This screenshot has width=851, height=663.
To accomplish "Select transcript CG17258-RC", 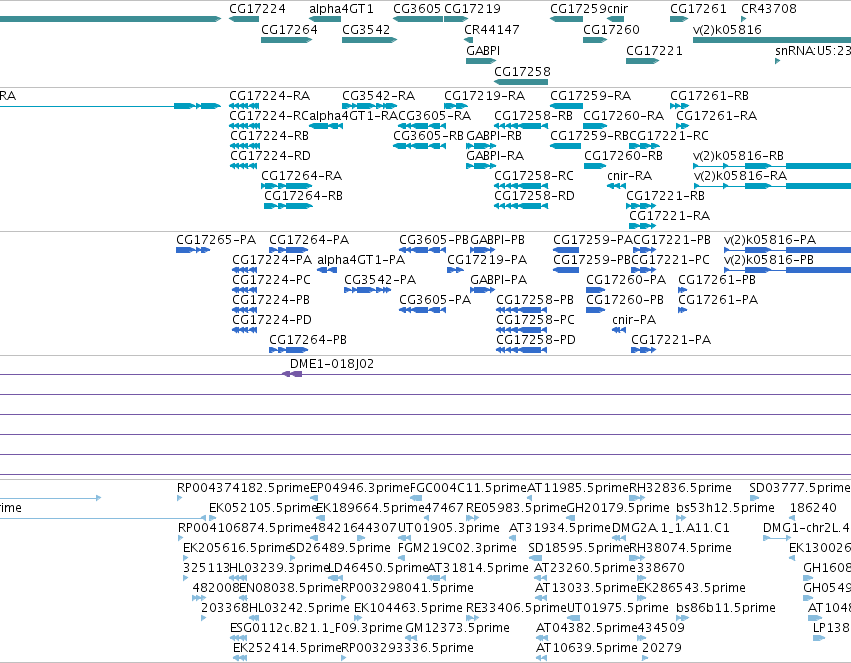I will tap(521, 186).
